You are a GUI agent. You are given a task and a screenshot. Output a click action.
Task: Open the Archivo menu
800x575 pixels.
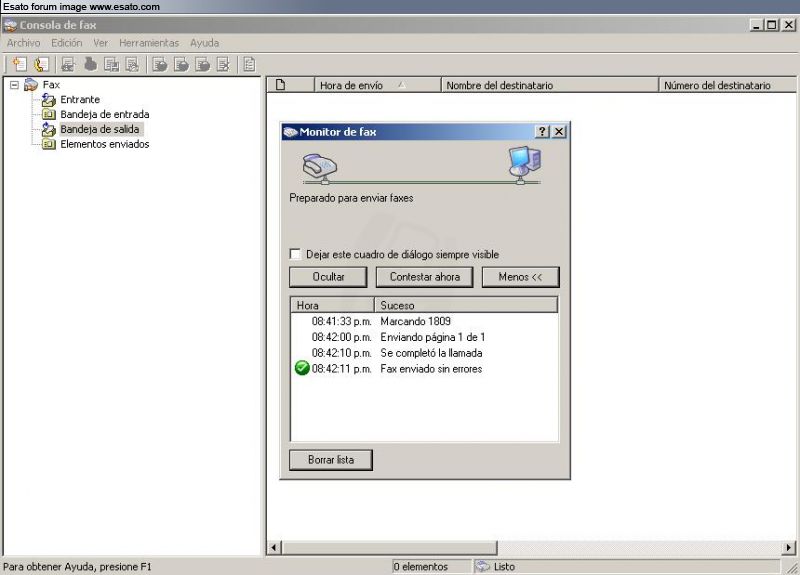point(23,43)
